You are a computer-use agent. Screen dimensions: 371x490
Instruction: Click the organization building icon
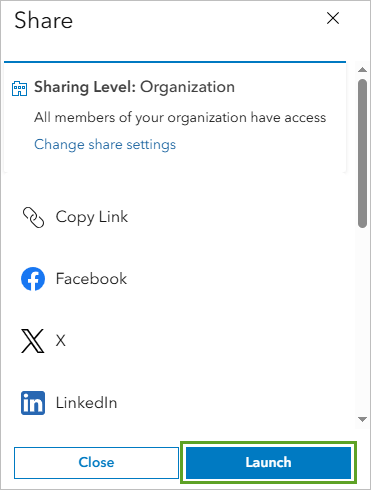(x=19, y=88)
